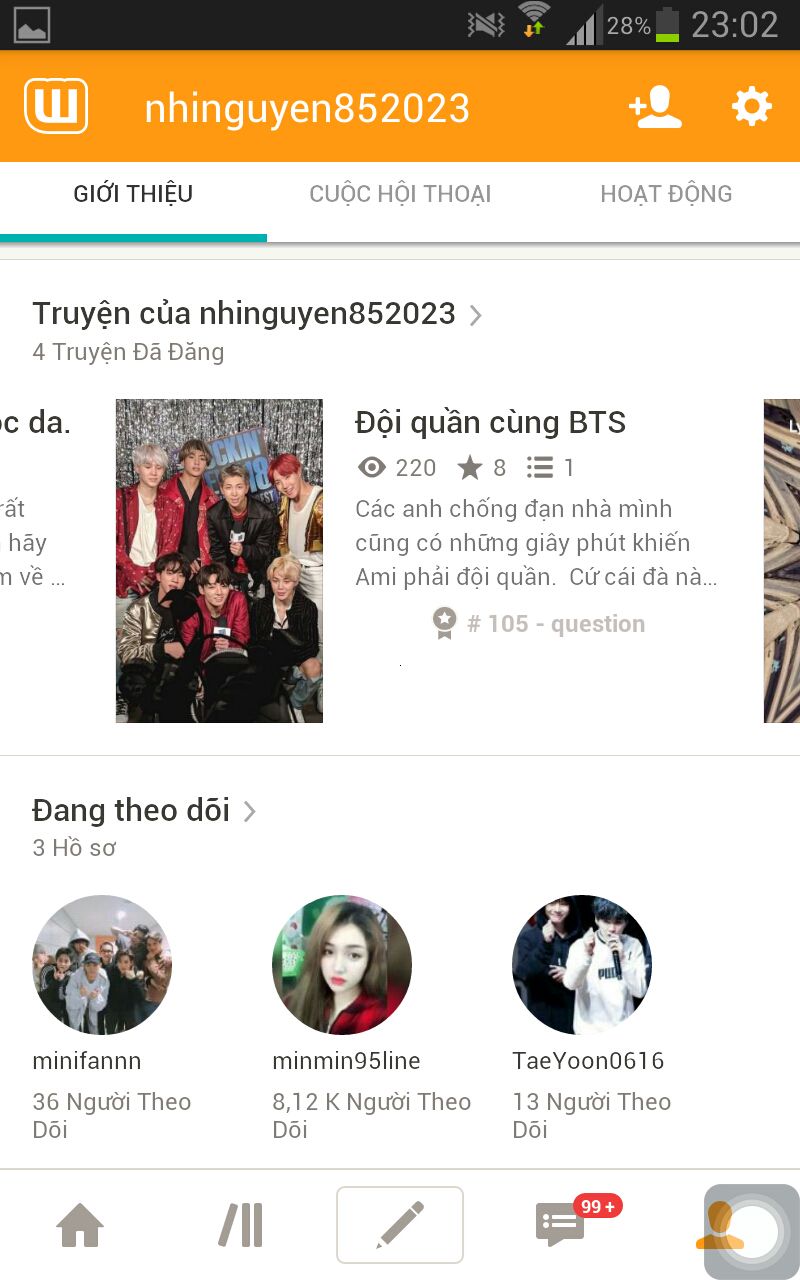Tap the 3 Hồ sơ count

pos(74,848)
